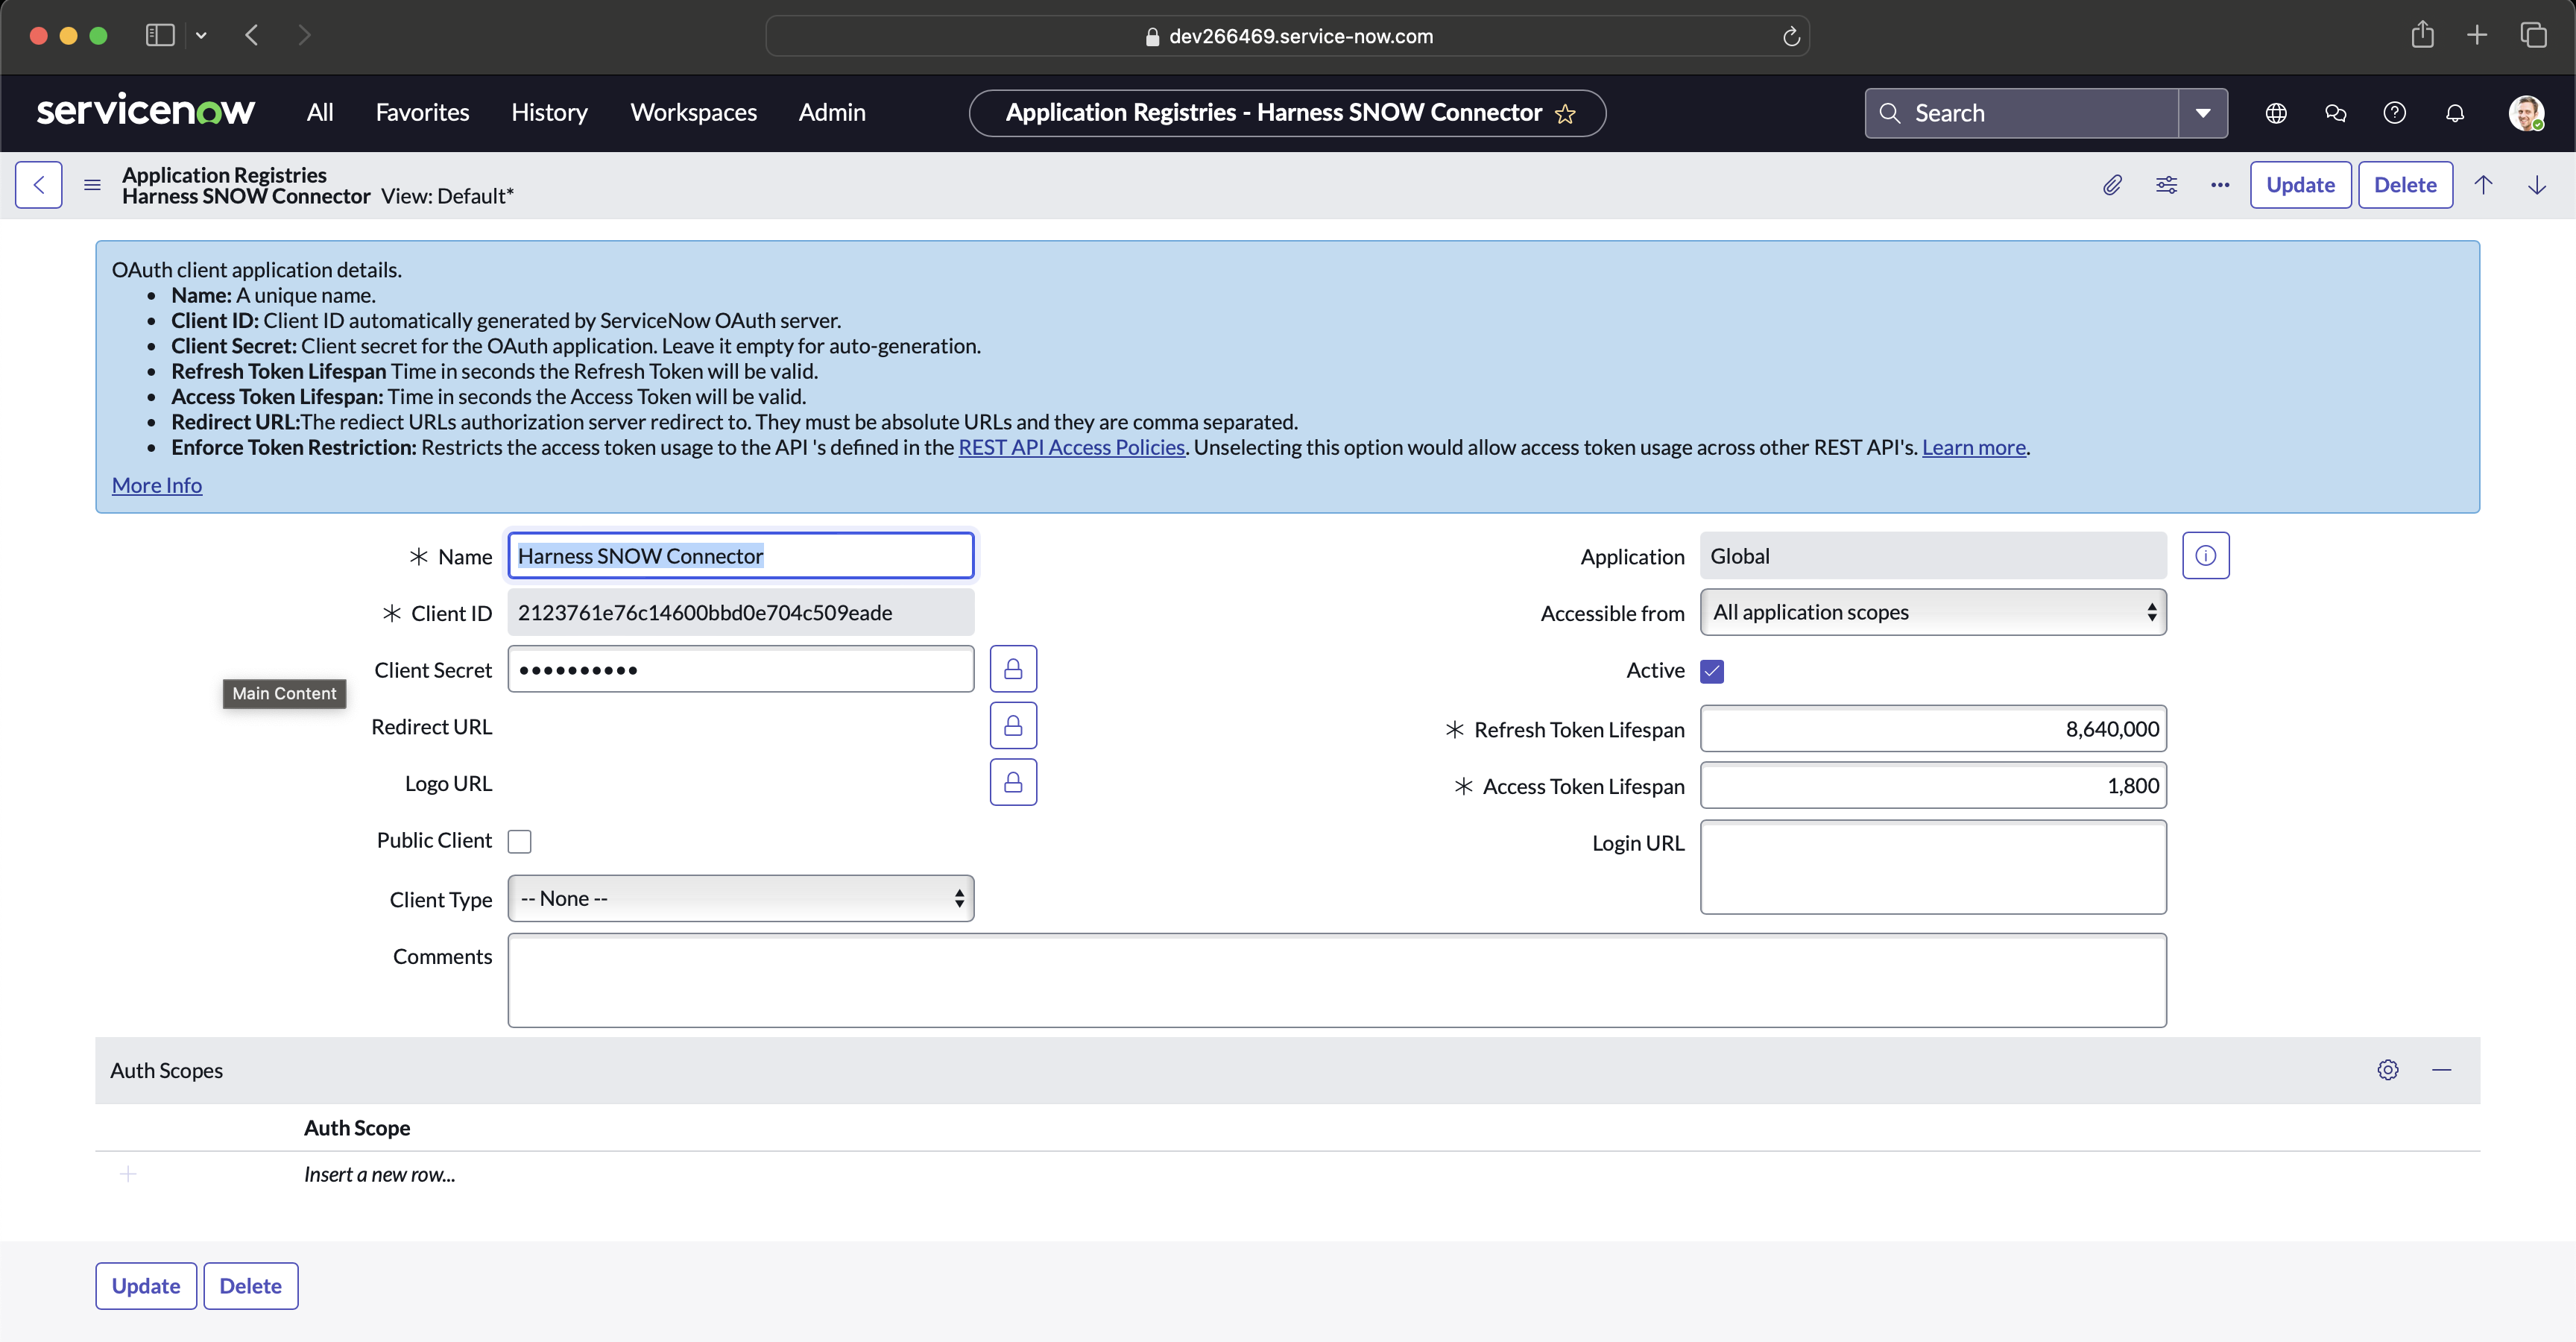Viewport: 2576px width, 1342px height.
Task: Open the History menu
Action: click(x=549, y=113)
